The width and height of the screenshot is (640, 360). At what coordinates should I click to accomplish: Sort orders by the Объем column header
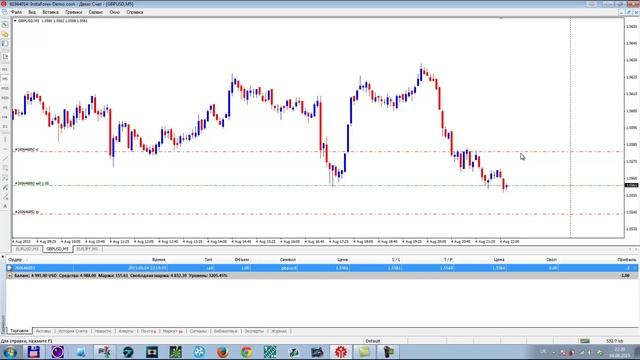tap(242, 260)
